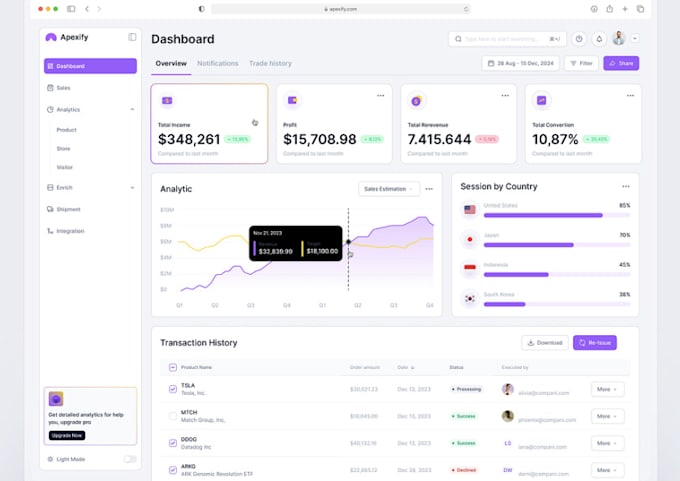Click the Analytic chart three-dot menu
This screenshot has height=481, width=680.
click(x=429, y=189)
